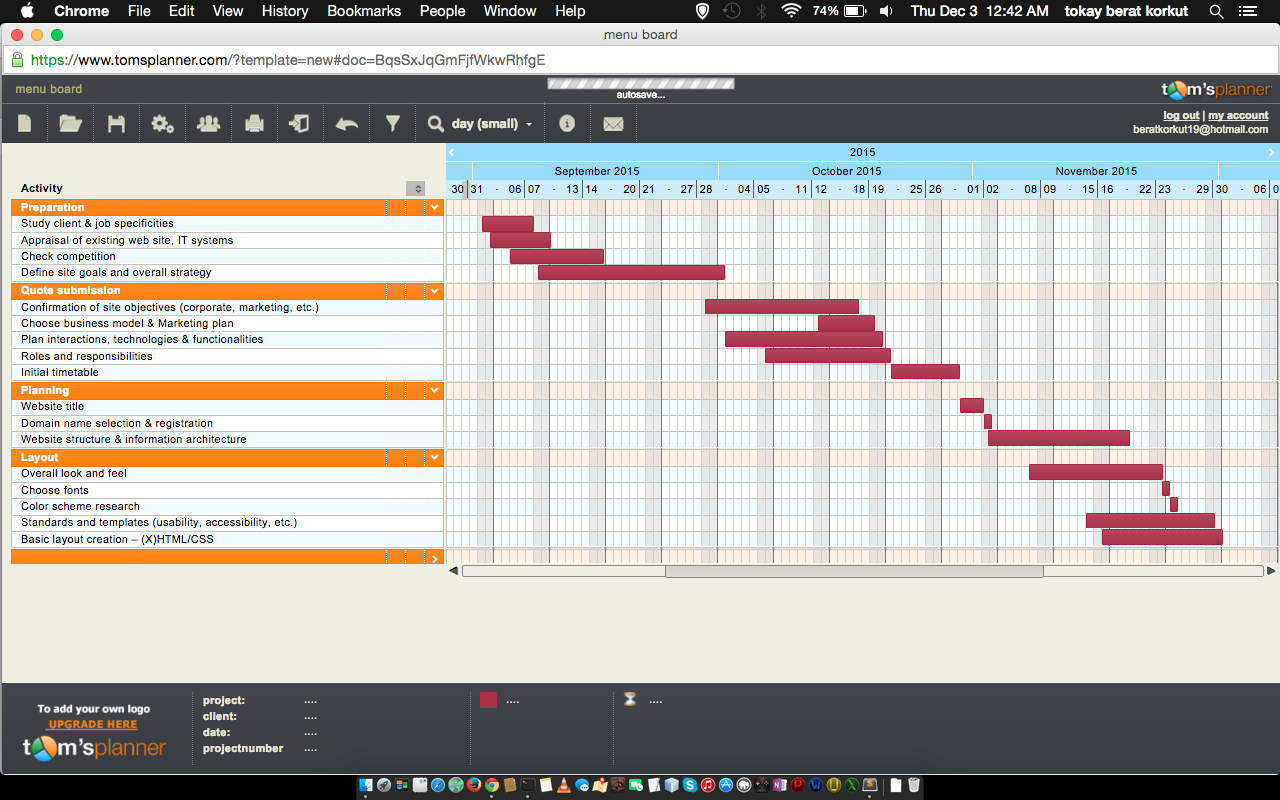
Task: Open the History menu
Action: coord(284,11)
